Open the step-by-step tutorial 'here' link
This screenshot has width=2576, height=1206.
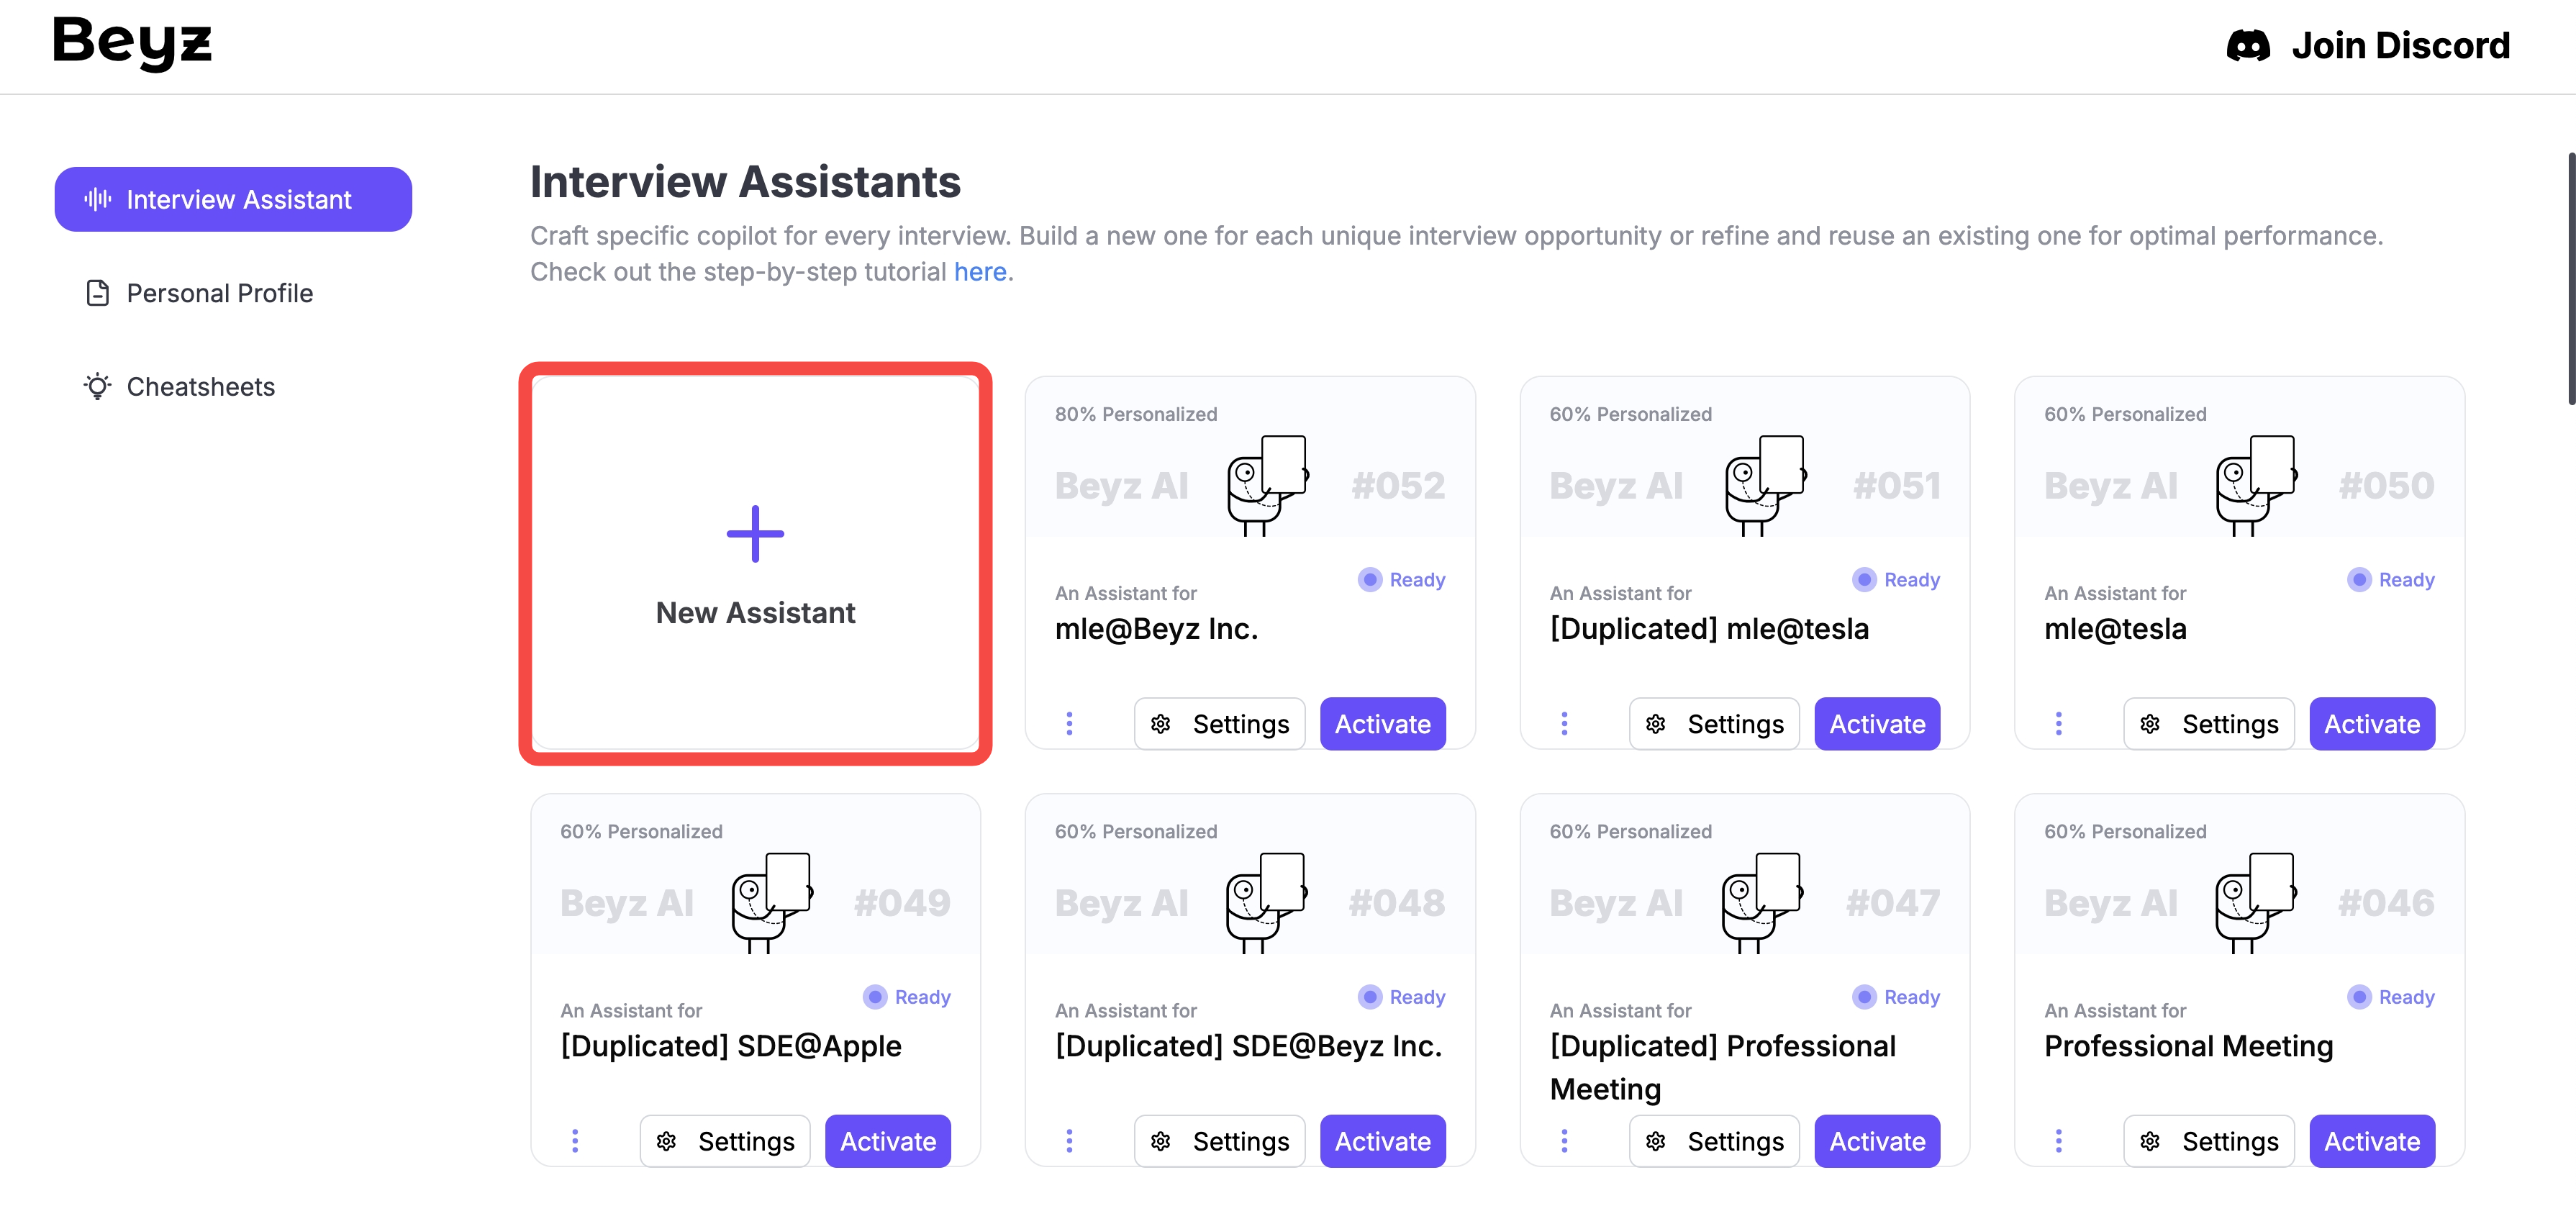click(979, 272)
